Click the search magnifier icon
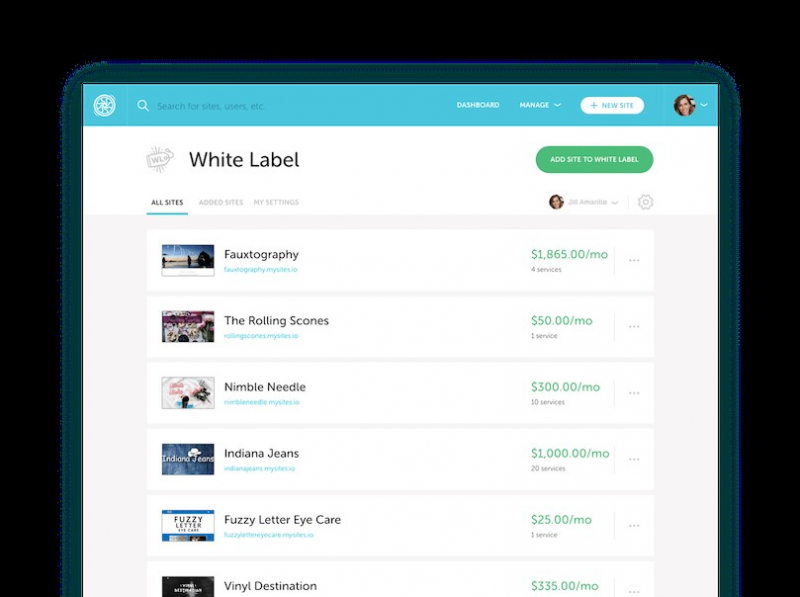 tap(143, 106)
